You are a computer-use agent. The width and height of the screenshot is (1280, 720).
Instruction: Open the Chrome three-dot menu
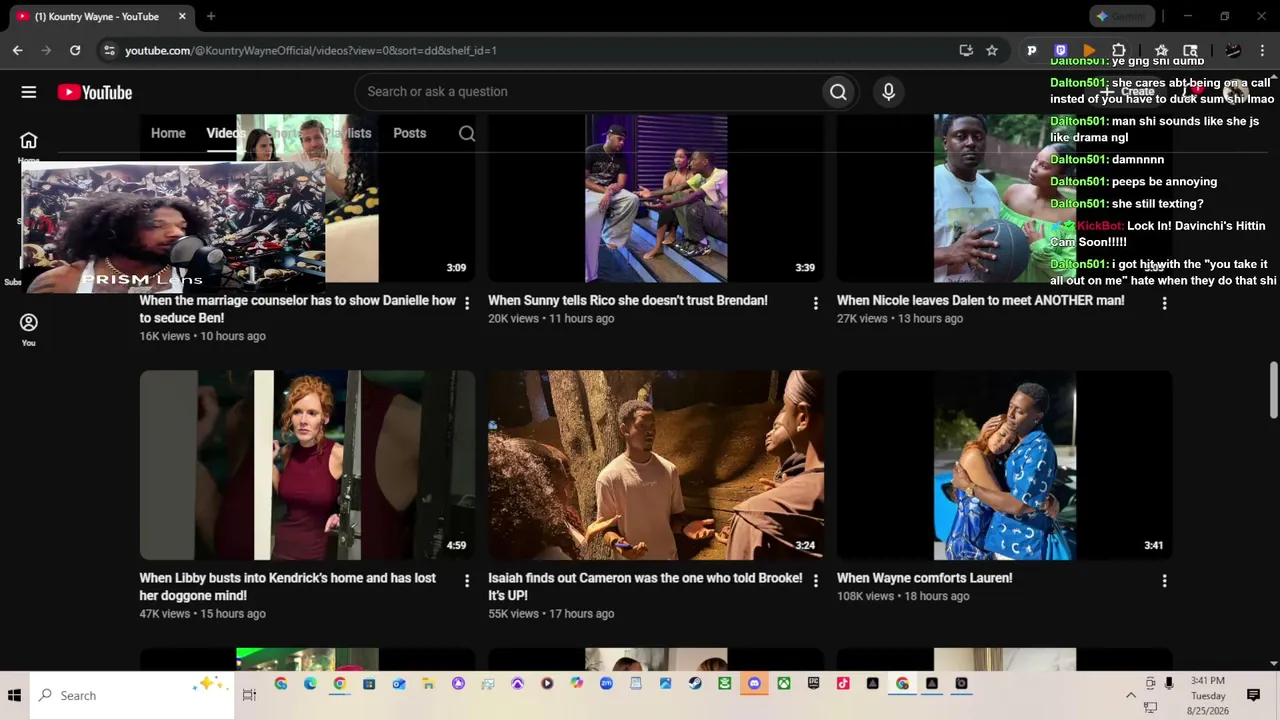click(1263, 50)
